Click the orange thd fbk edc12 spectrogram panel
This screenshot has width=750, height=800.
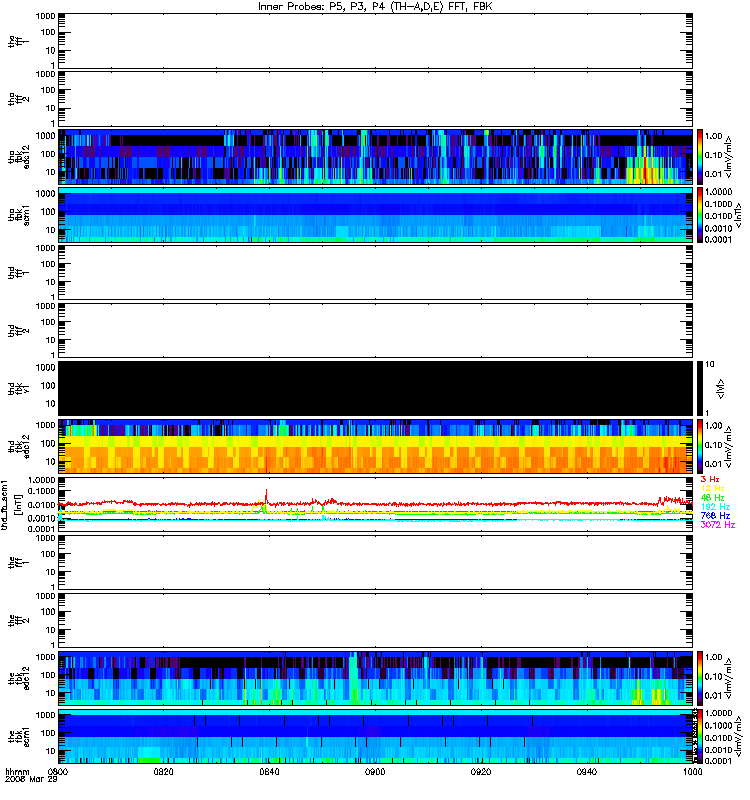click(x=376, y=446)
